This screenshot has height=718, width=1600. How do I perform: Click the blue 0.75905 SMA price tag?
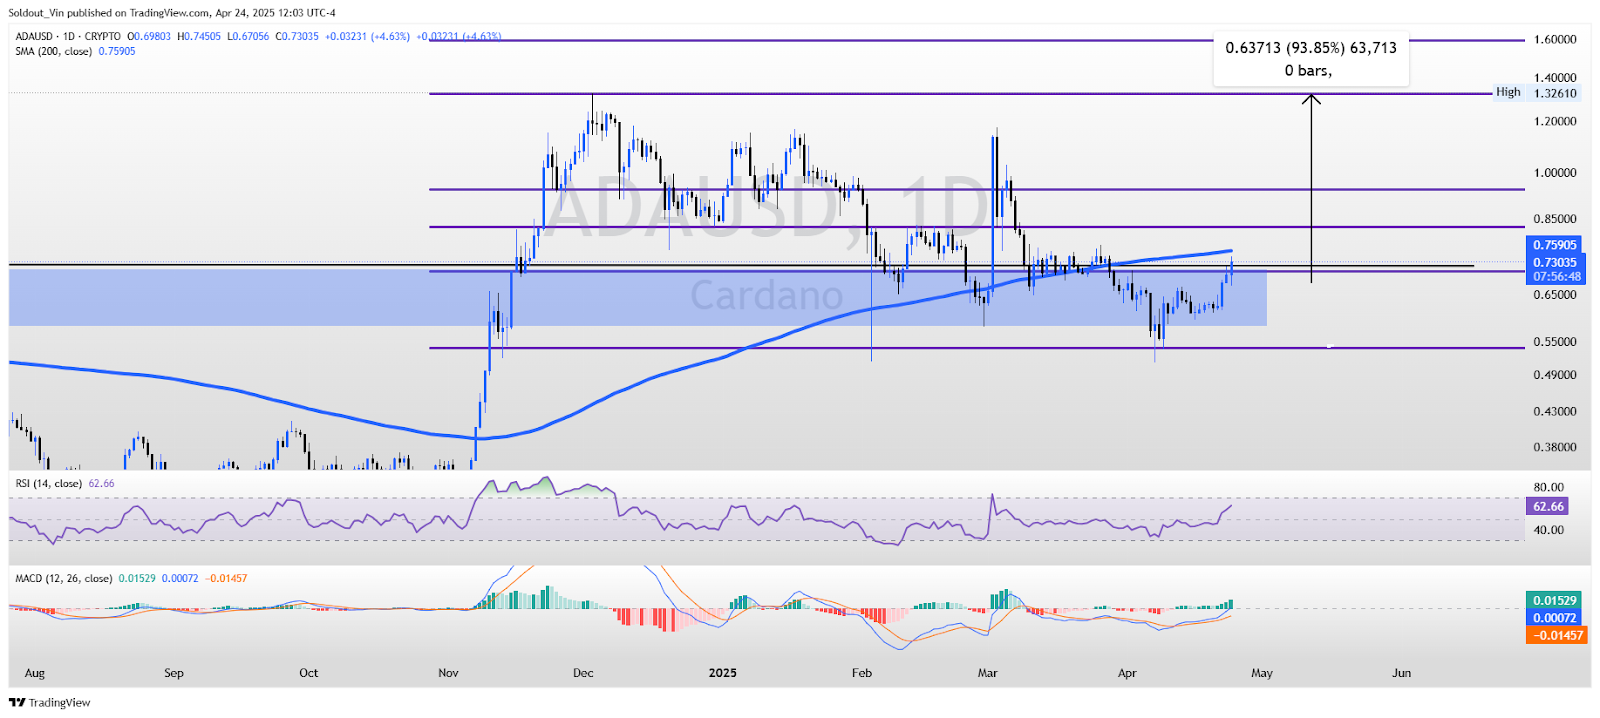[x=1555, y=245]
